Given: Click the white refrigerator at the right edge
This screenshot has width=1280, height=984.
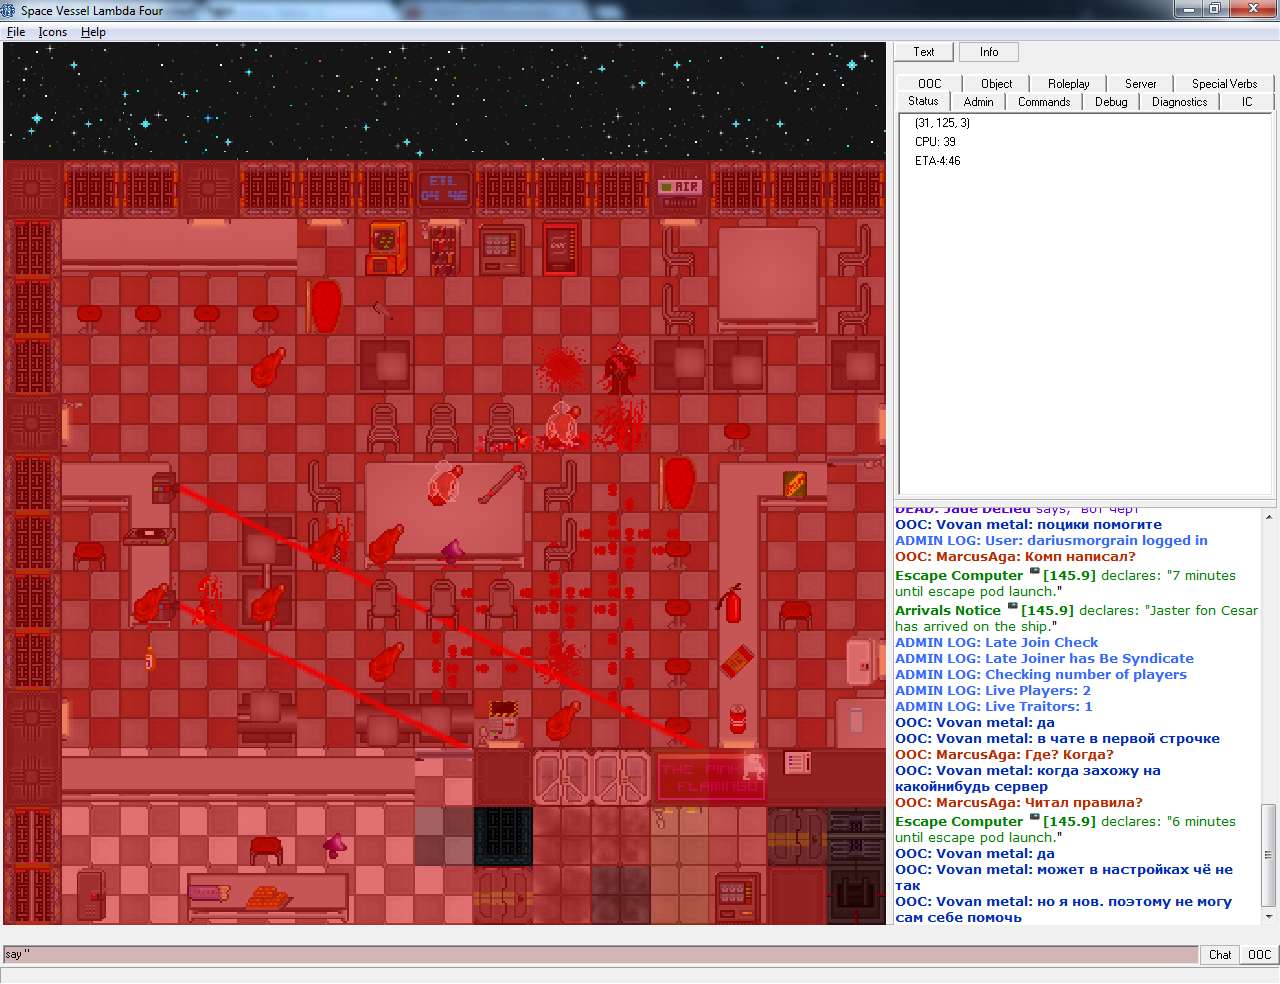Looking at the screenshot, I should tap(860, 660).
